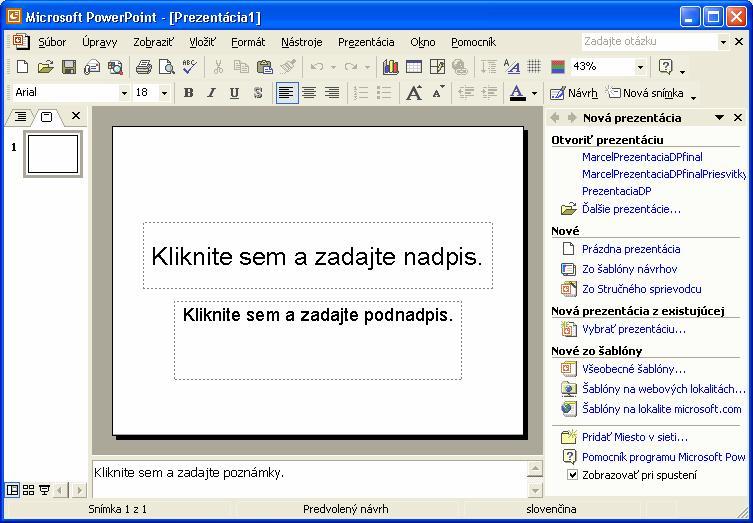Open the Arial font name dropdown
Image resolution: width=753 pixels, height=523 pixels.
(x=124, y=93)
